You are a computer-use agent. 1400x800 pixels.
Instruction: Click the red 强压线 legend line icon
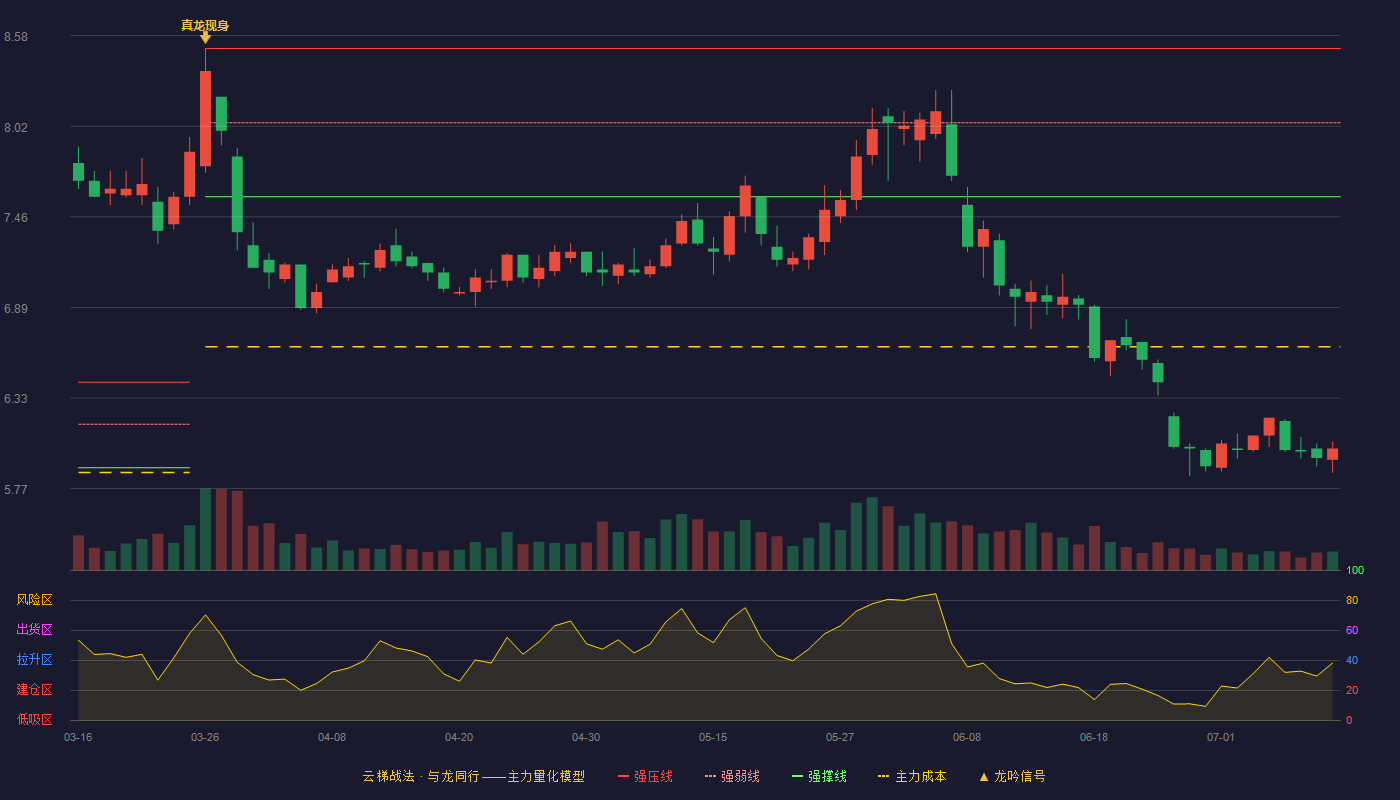coord(623,776)
